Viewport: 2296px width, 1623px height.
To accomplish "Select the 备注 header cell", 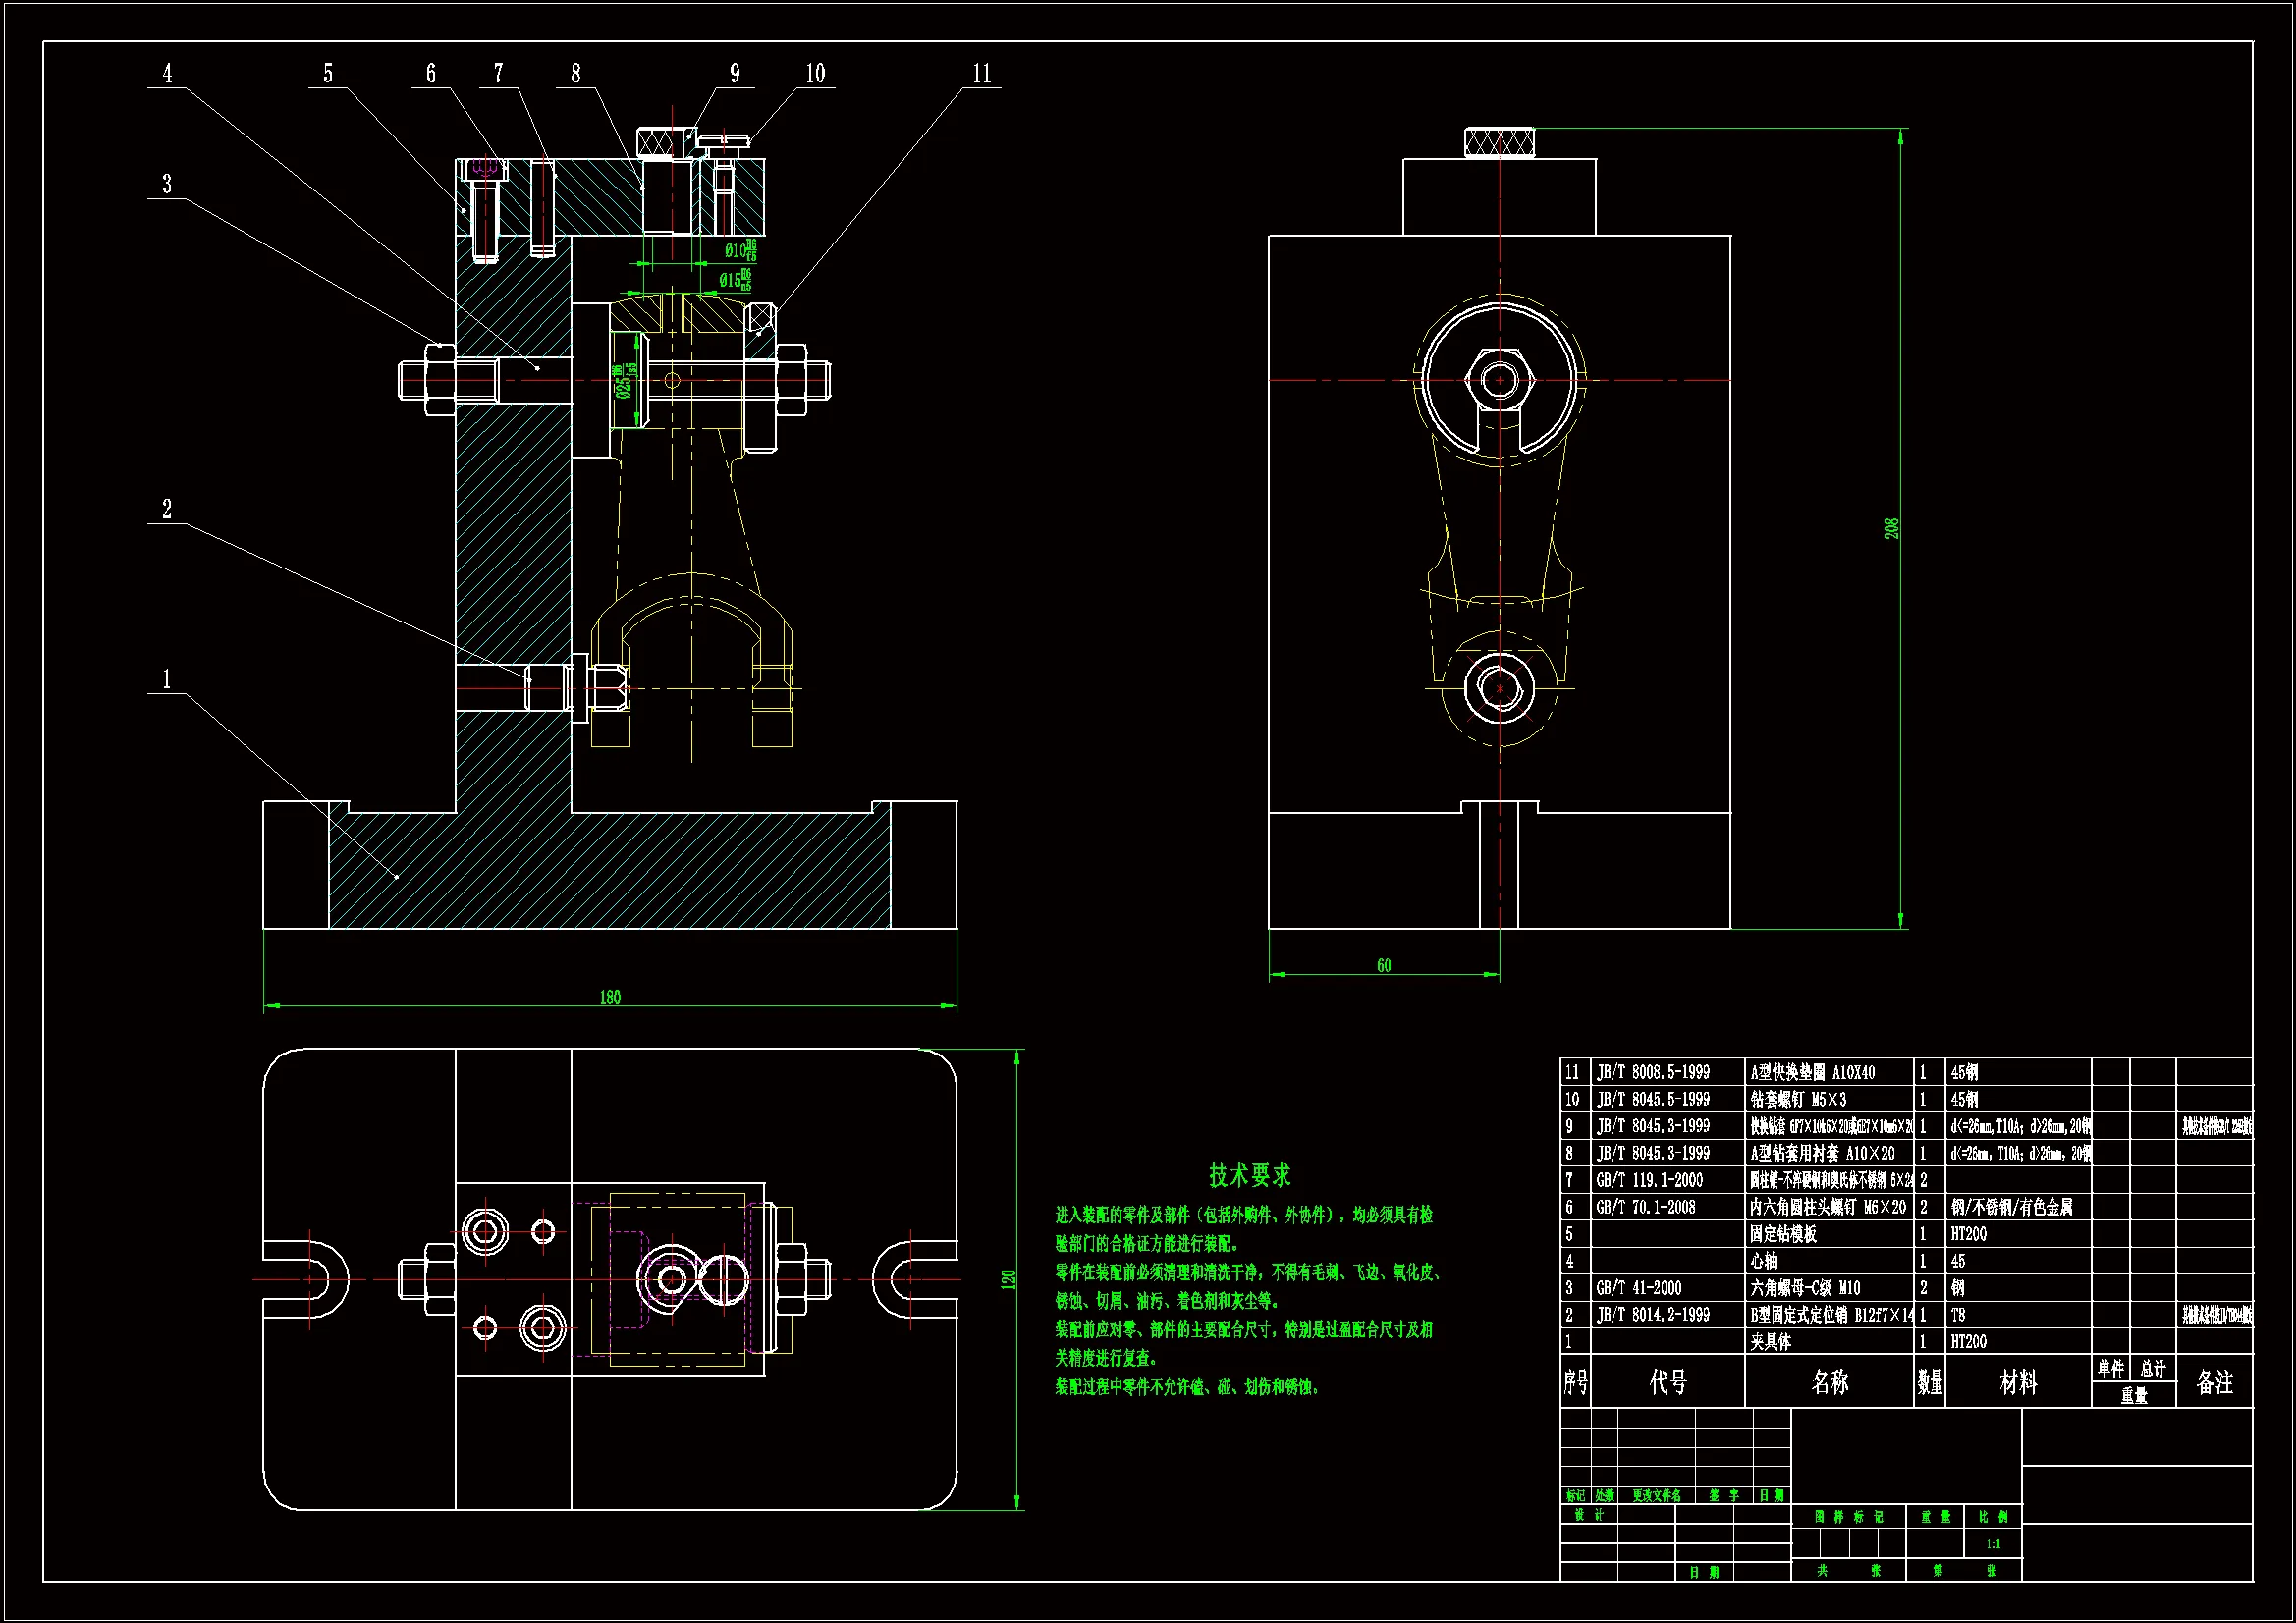I will coord(2214,1382).
